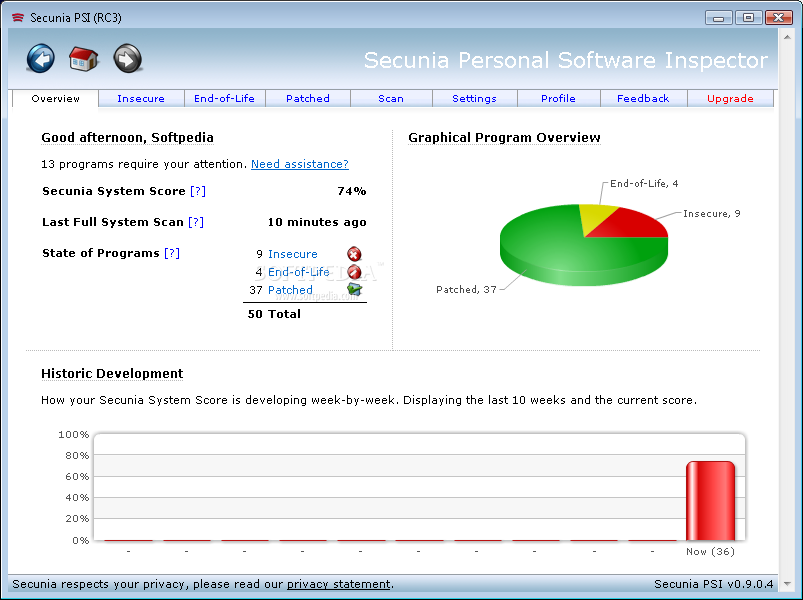
Task: Click the 'Historic Development' heading
Action: click(x=112, y=374)
